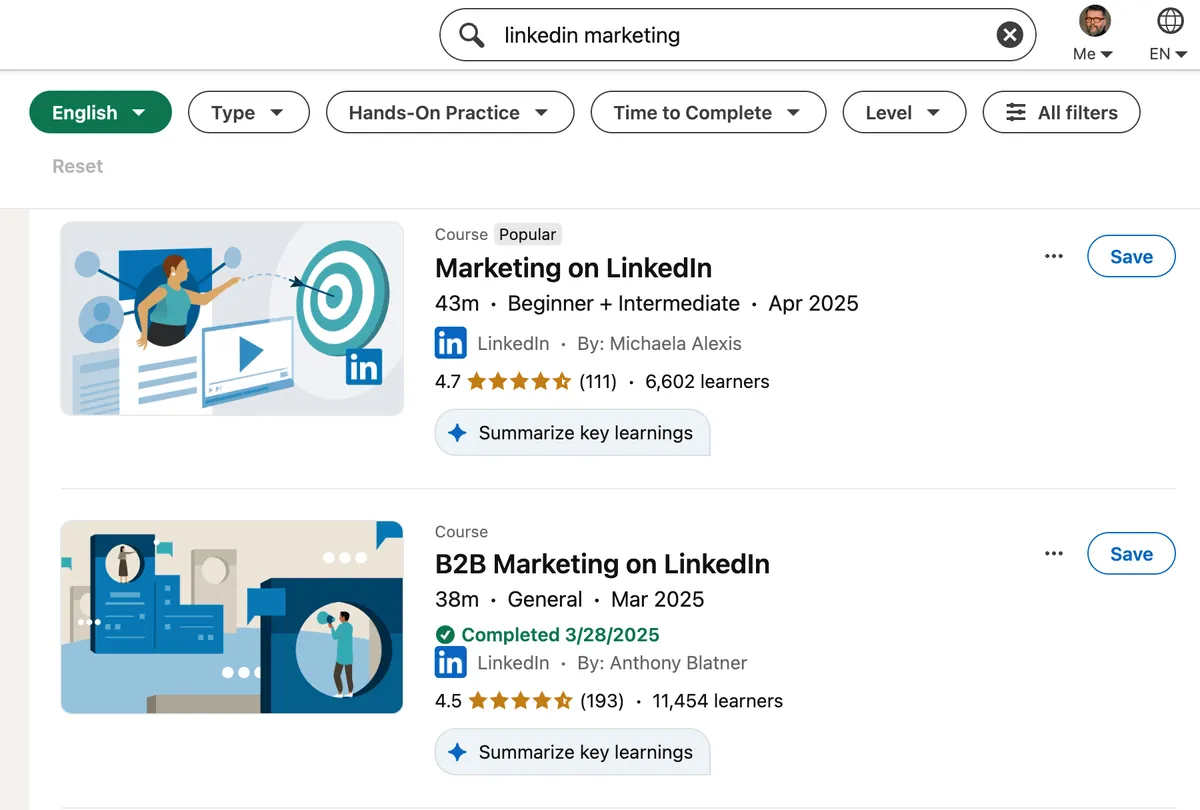Open All filters panel
The width and height of the screenshot is (1200, 810).
tap(1062, 113)
